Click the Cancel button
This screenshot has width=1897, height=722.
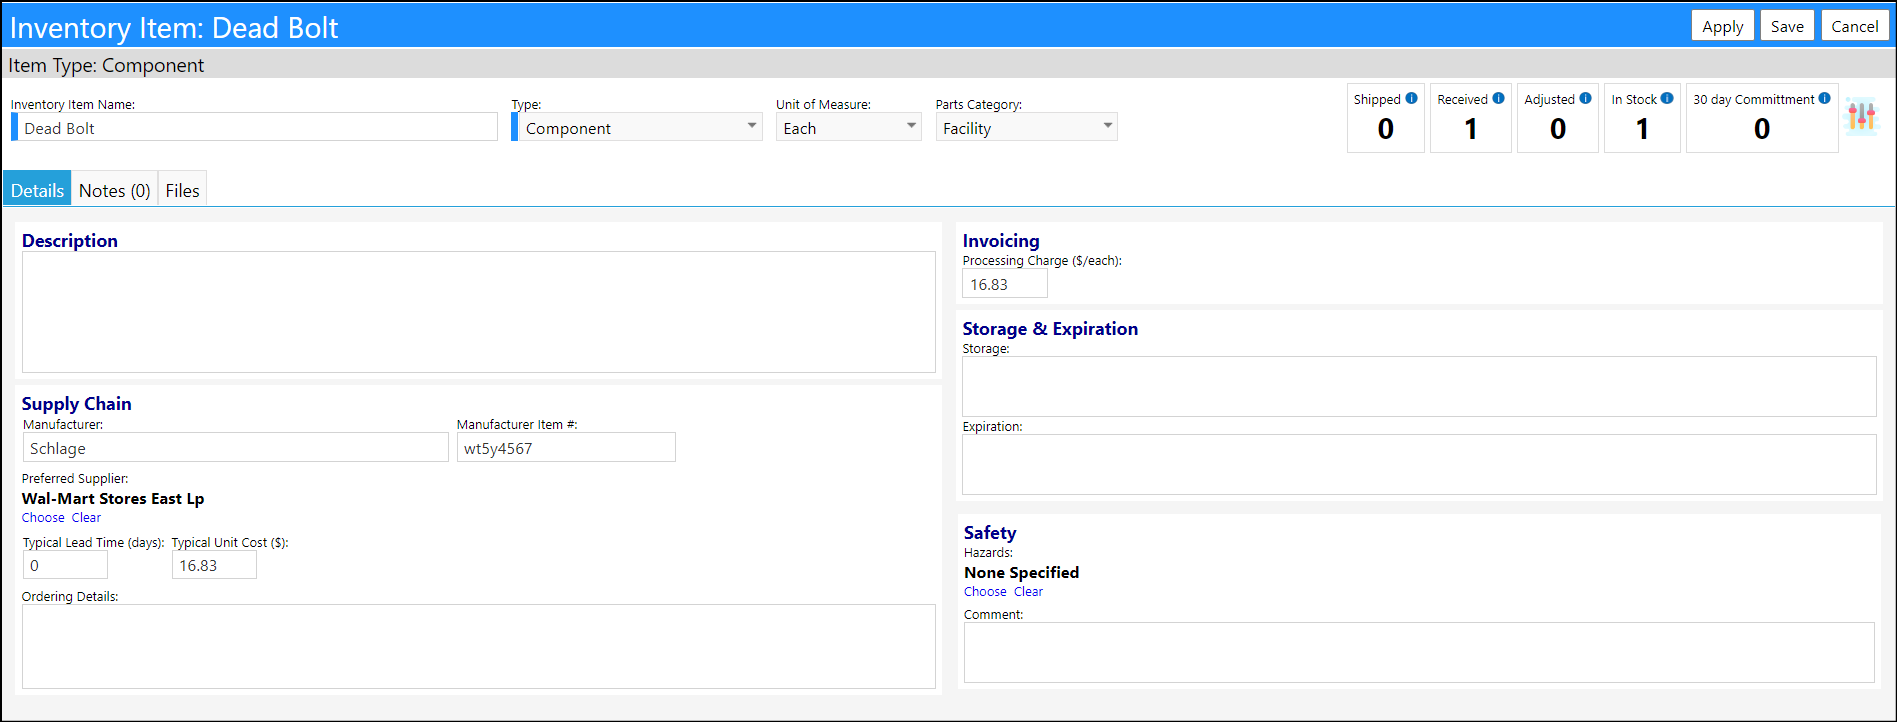click(x=1855, y=26)
